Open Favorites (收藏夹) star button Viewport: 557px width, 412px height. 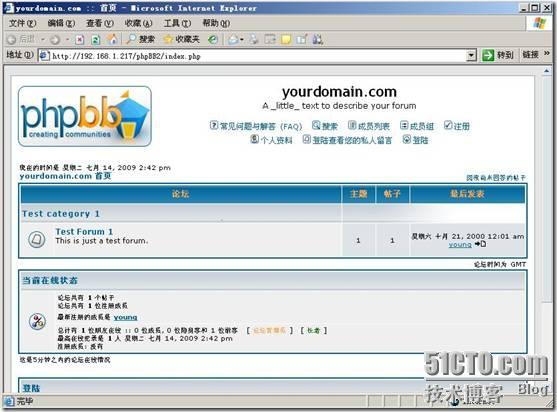(x=182, y=39)
